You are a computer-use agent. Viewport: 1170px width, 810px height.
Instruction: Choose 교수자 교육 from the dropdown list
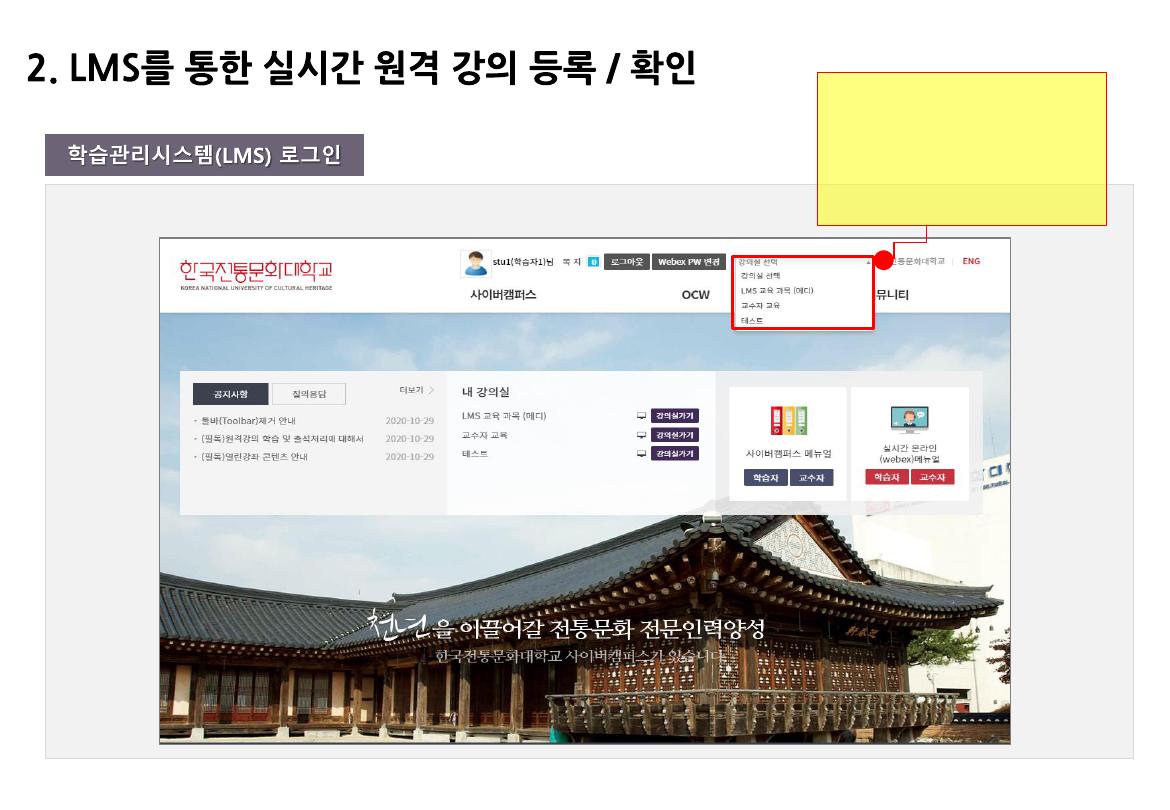[760, 306]
